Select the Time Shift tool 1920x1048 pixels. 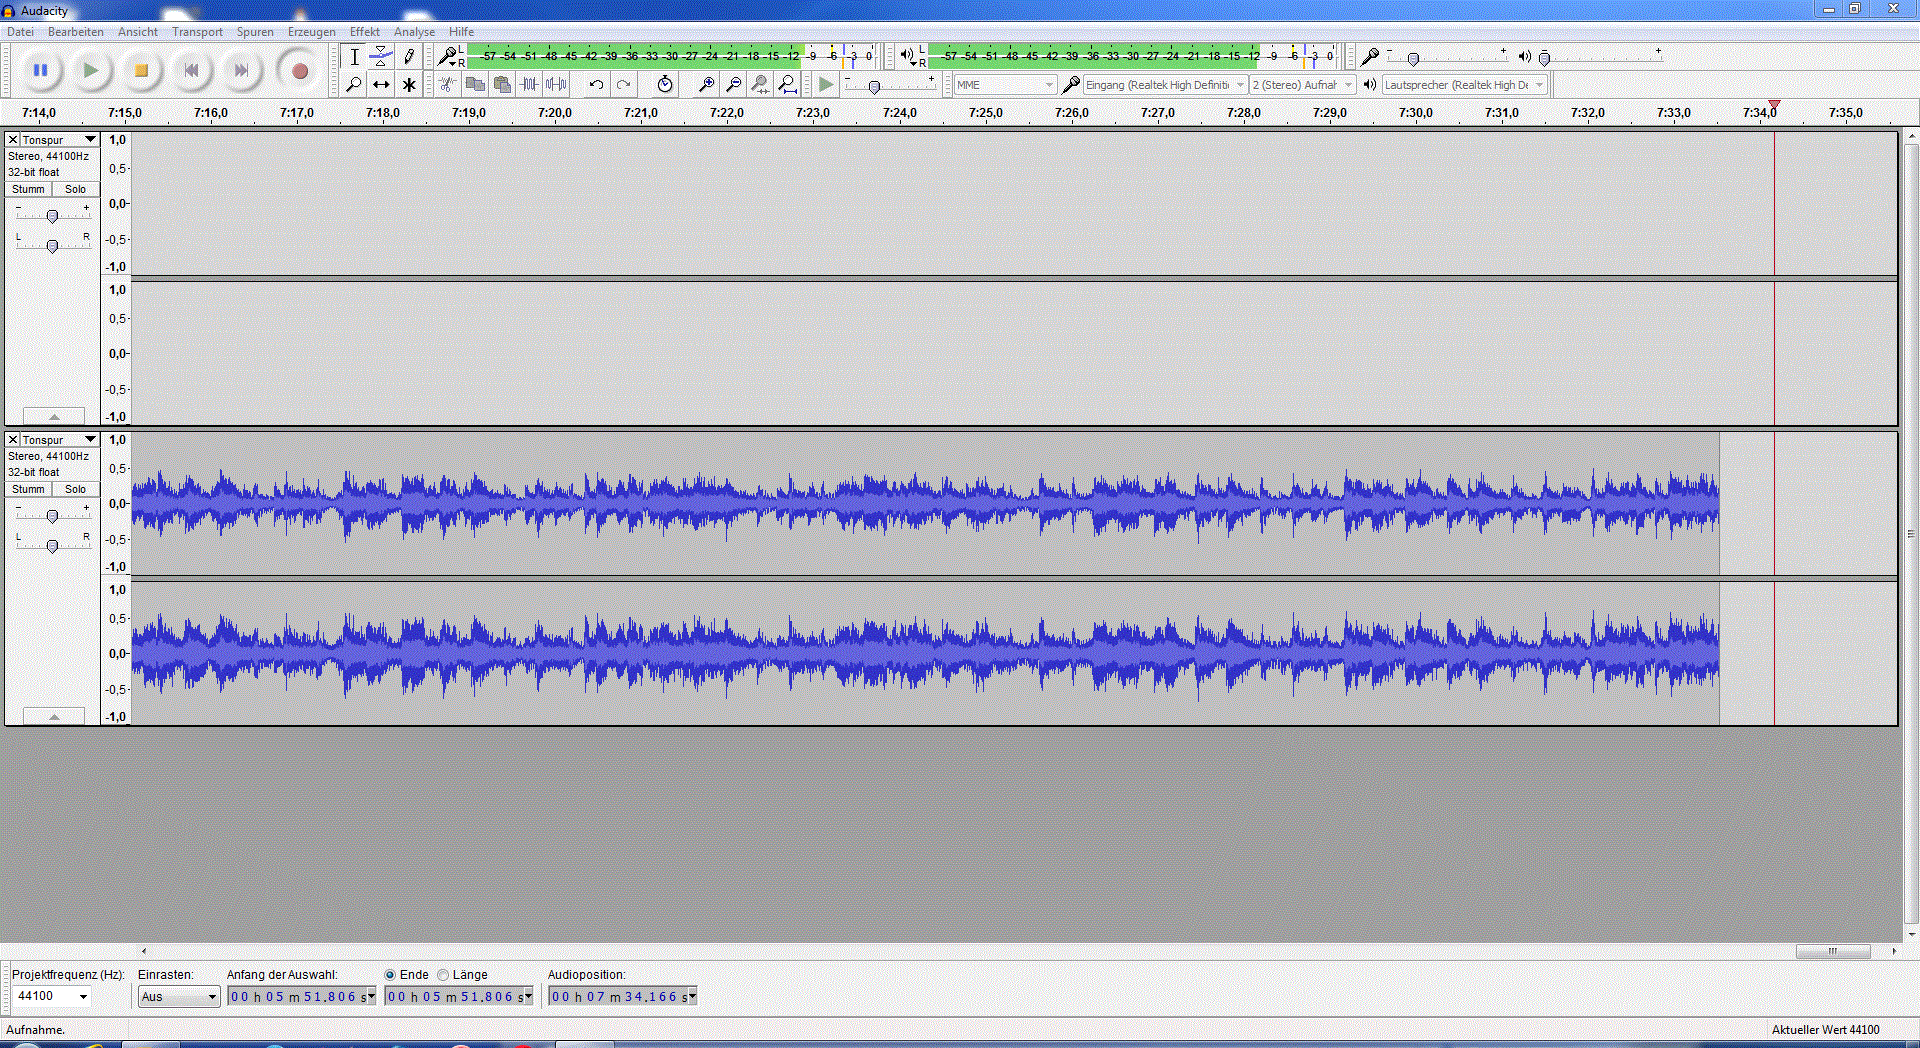pos(381,85)
